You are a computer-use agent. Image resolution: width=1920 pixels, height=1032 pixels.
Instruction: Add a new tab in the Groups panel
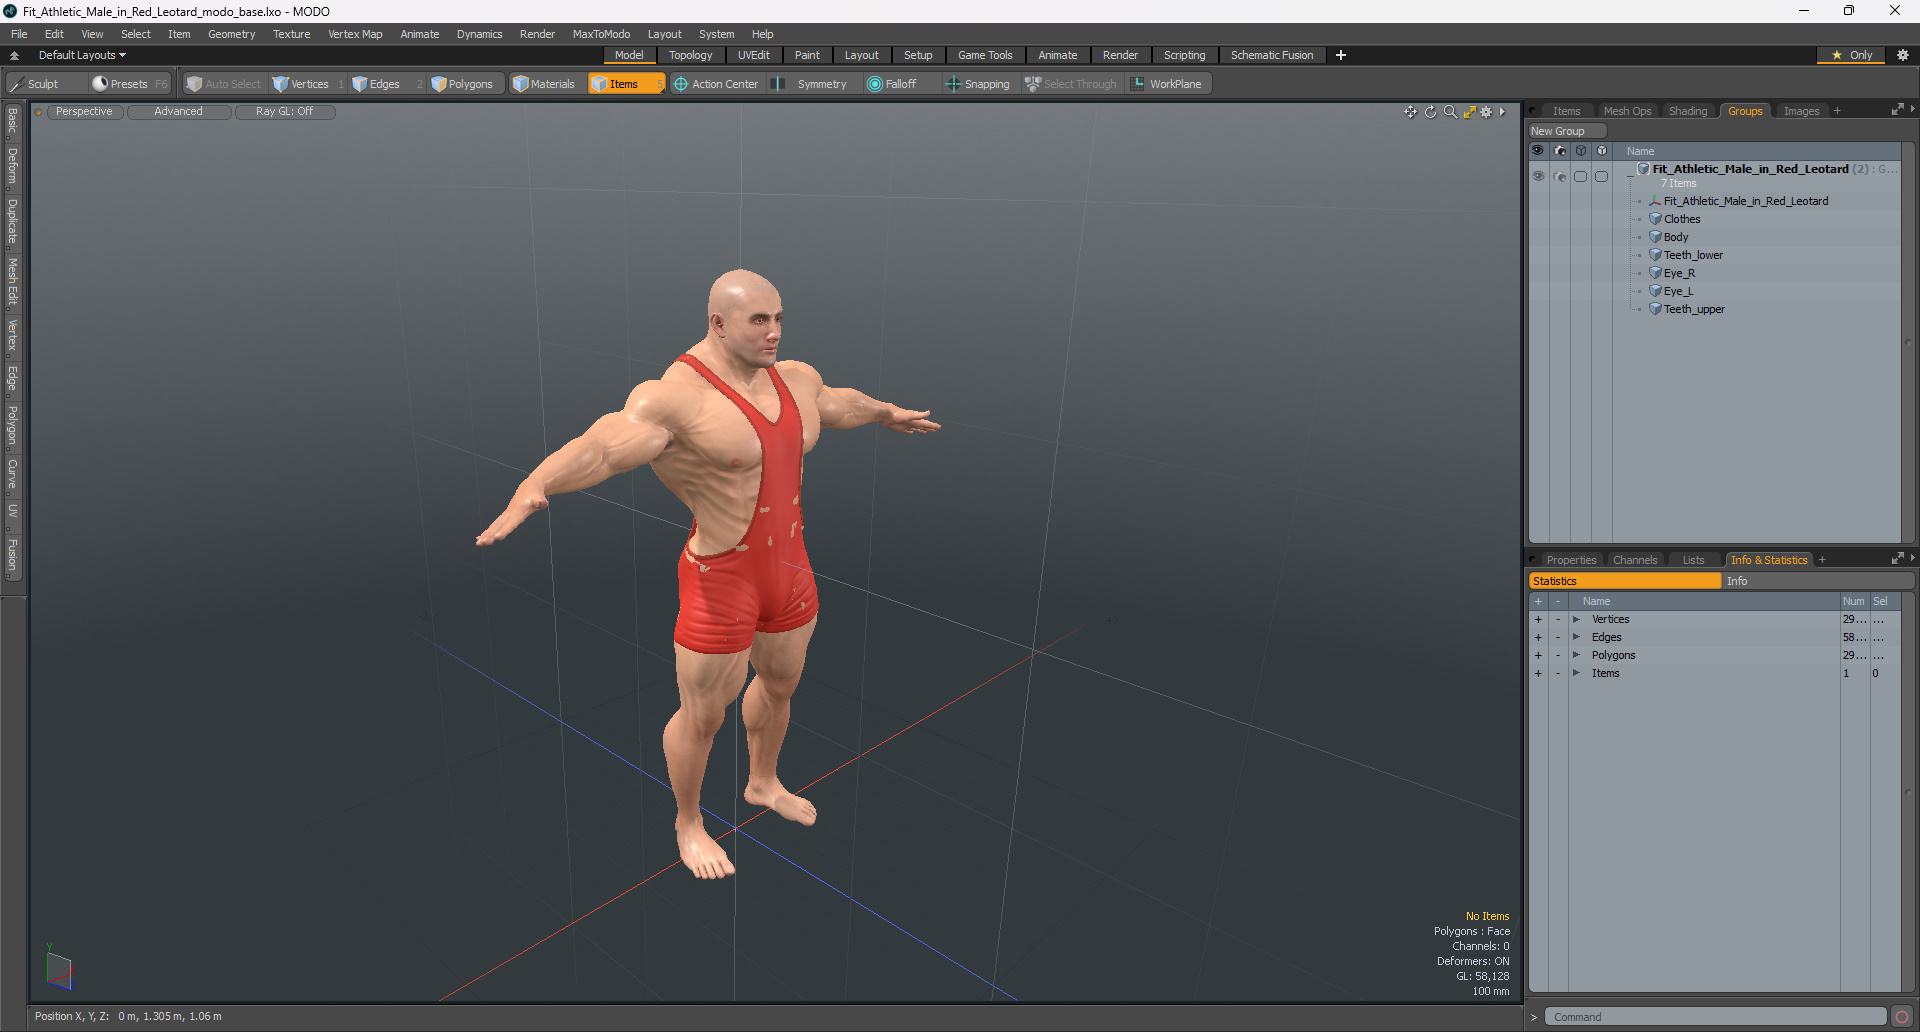[x=1837, y=111]
